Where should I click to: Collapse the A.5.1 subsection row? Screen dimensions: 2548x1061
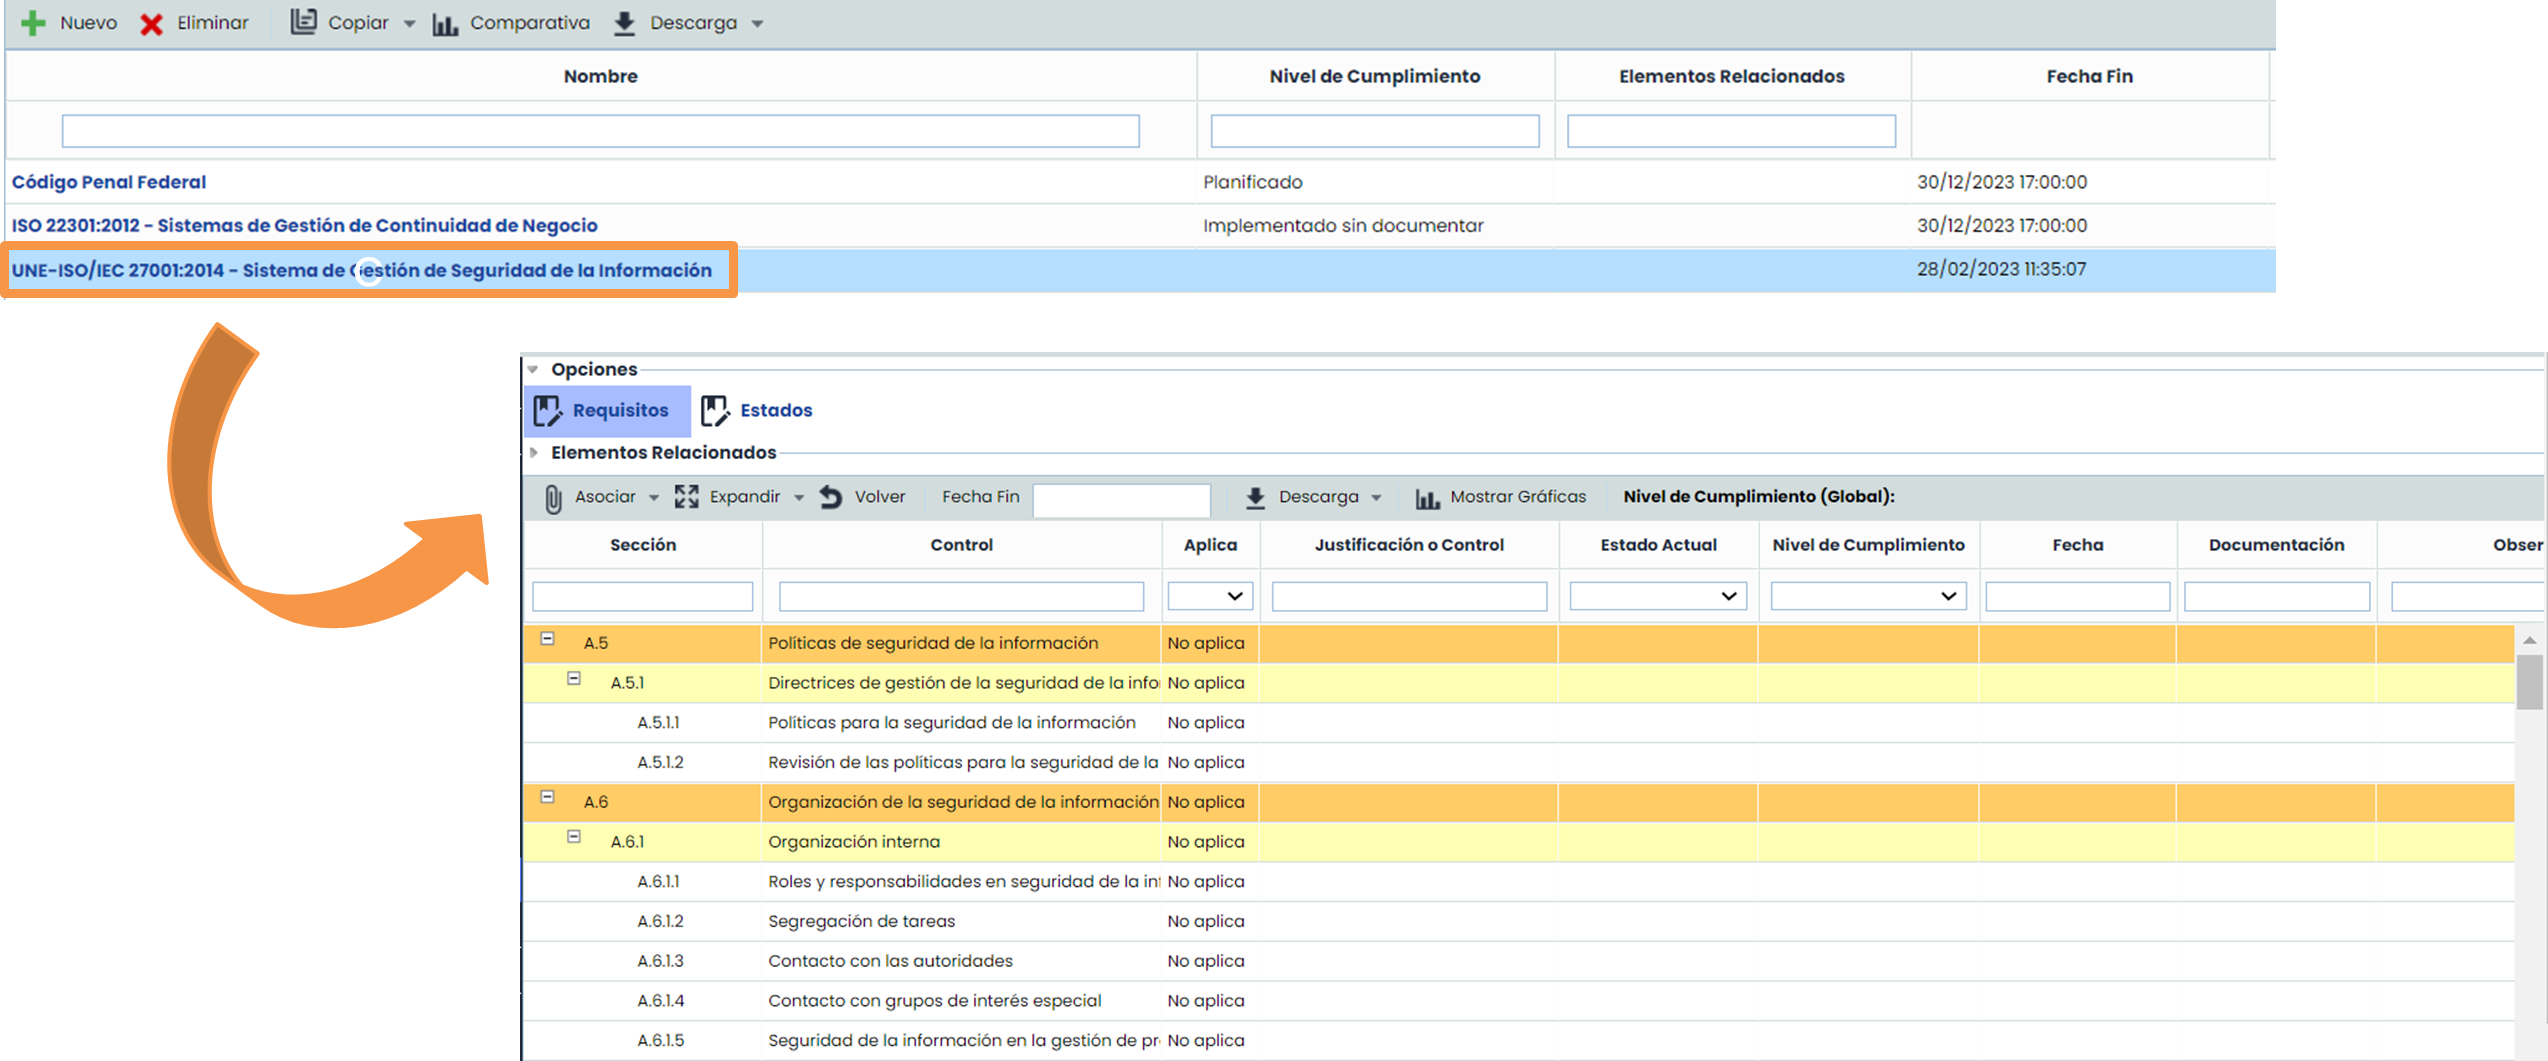[x=574, y=679]
